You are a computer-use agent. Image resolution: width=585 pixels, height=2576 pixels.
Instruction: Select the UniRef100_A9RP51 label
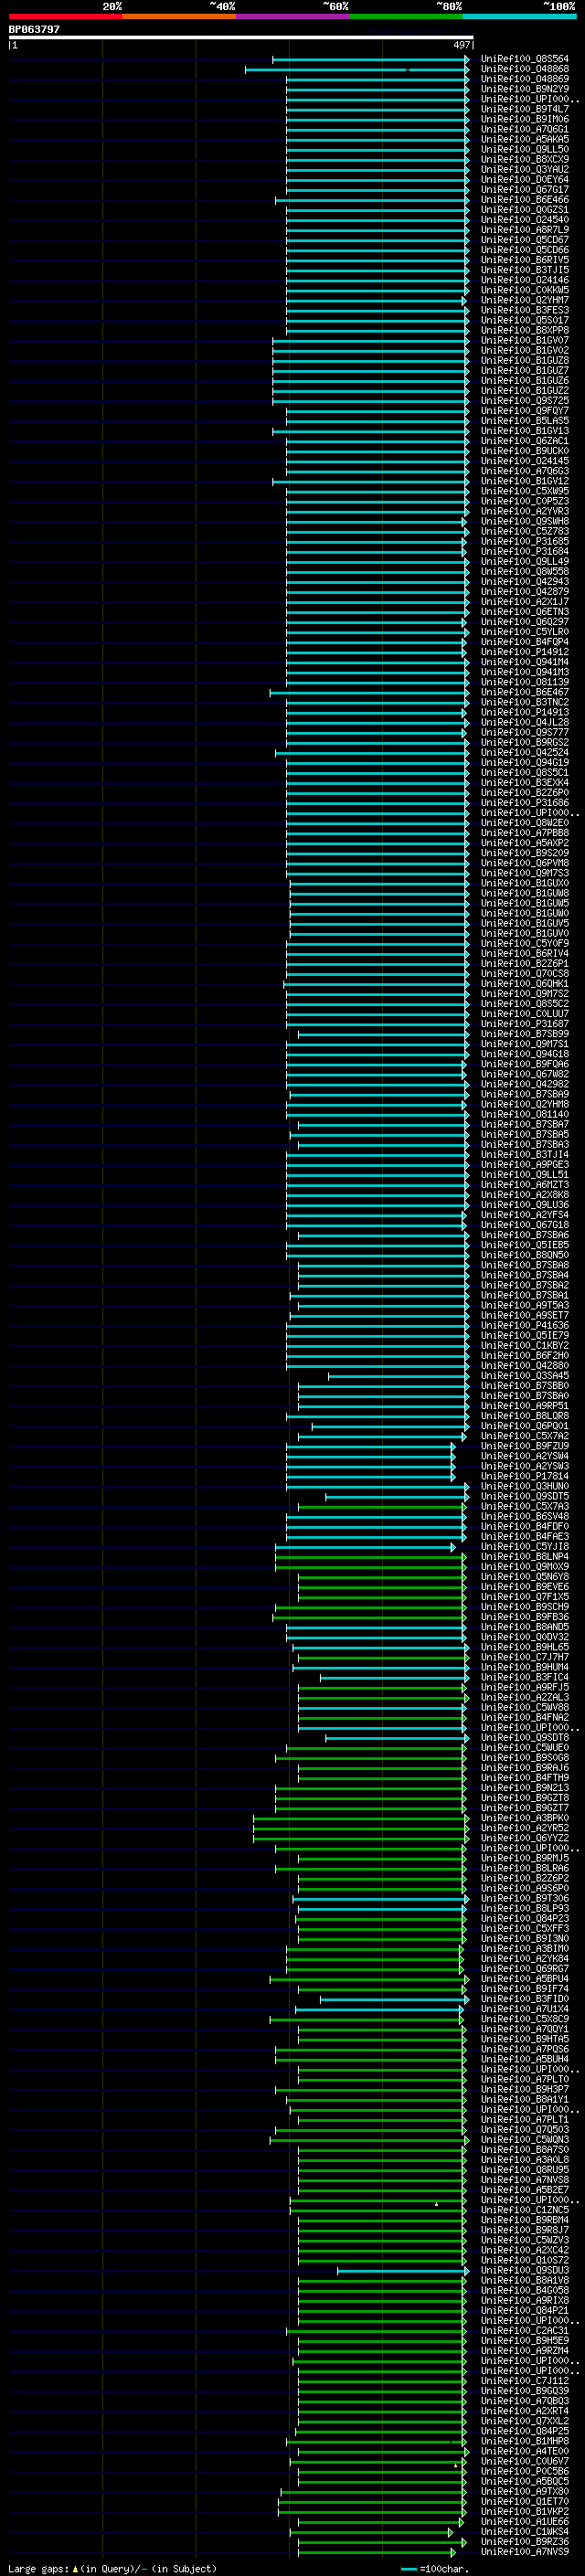click(525, 1406)
